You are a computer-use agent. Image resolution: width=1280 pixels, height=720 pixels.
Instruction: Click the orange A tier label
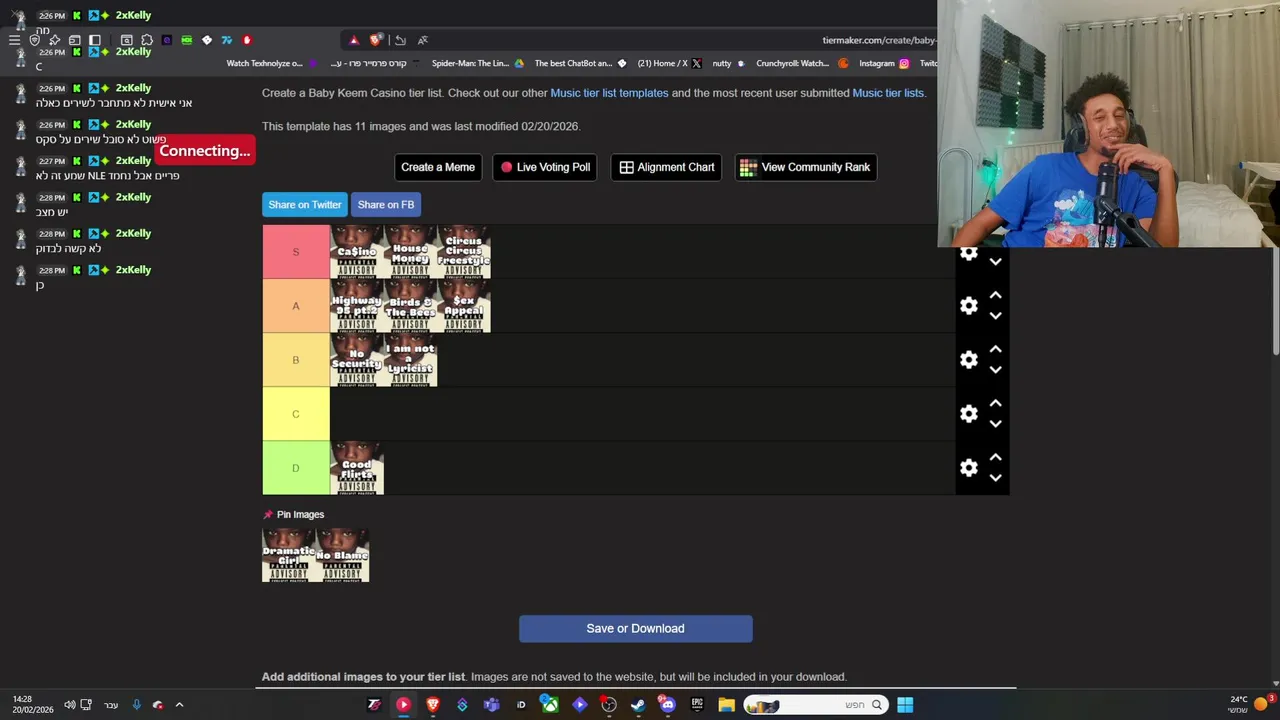[296, 306]
